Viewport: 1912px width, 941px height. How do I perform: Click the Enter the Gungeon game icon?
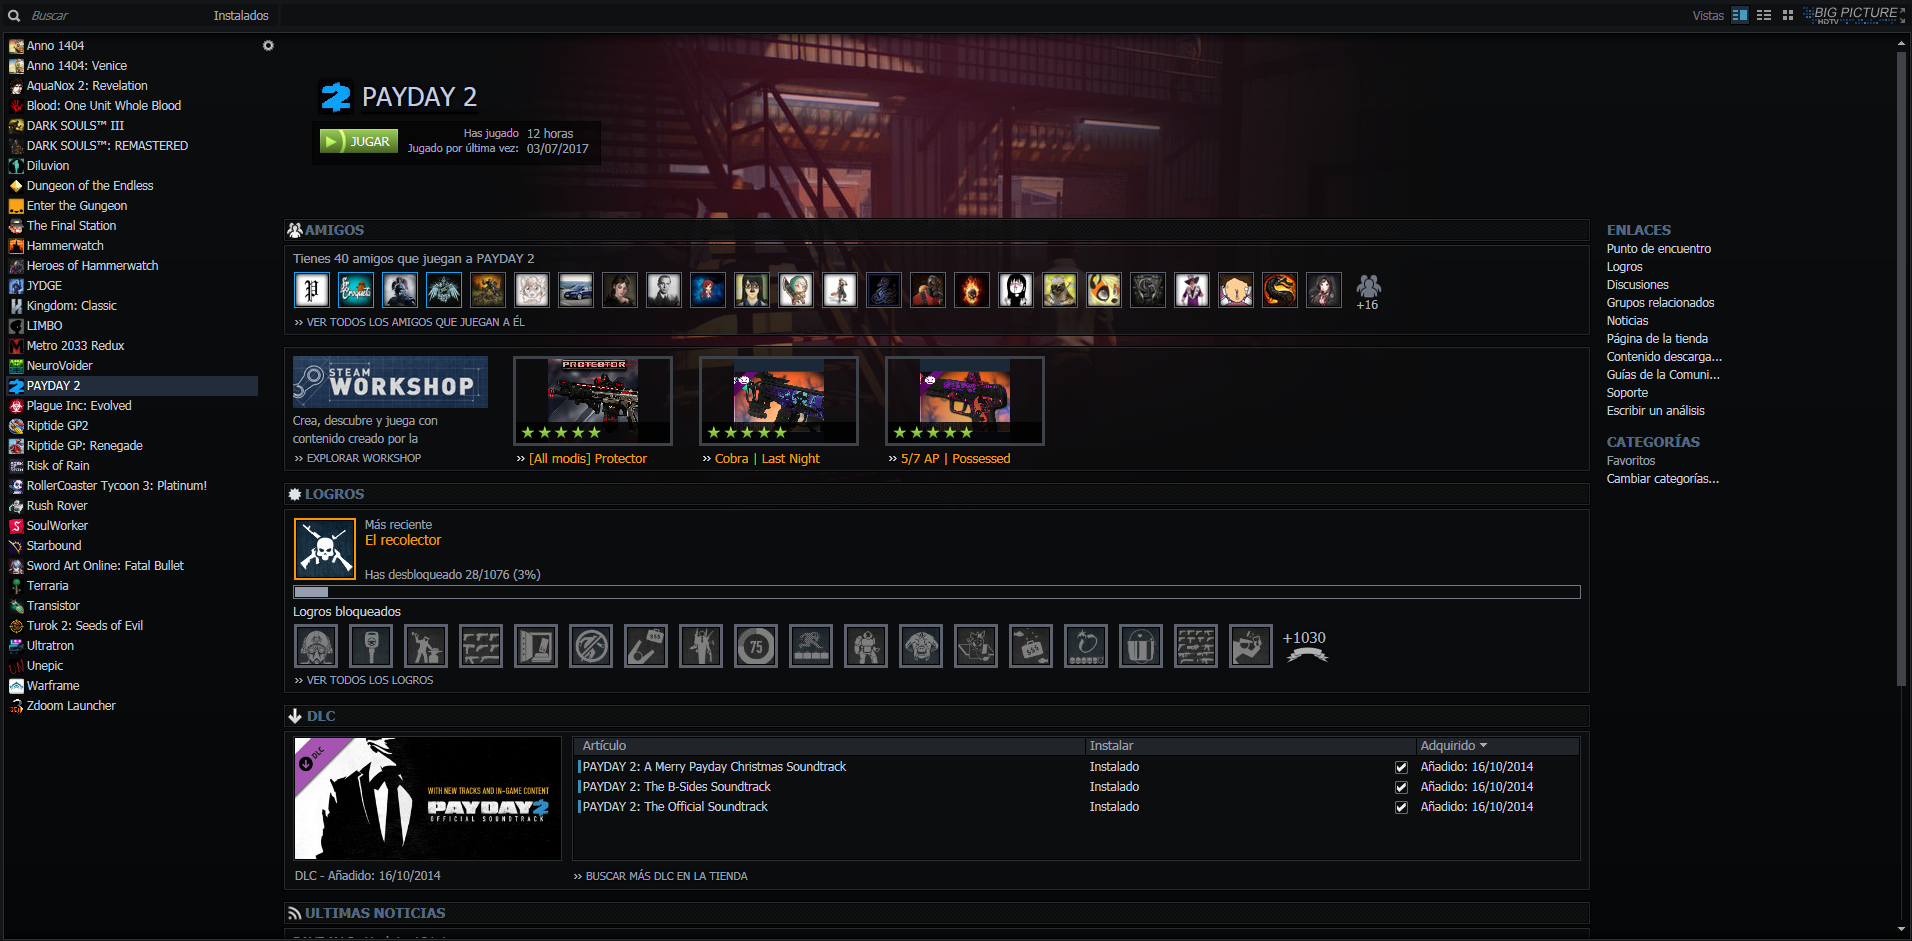click(16, 206)
